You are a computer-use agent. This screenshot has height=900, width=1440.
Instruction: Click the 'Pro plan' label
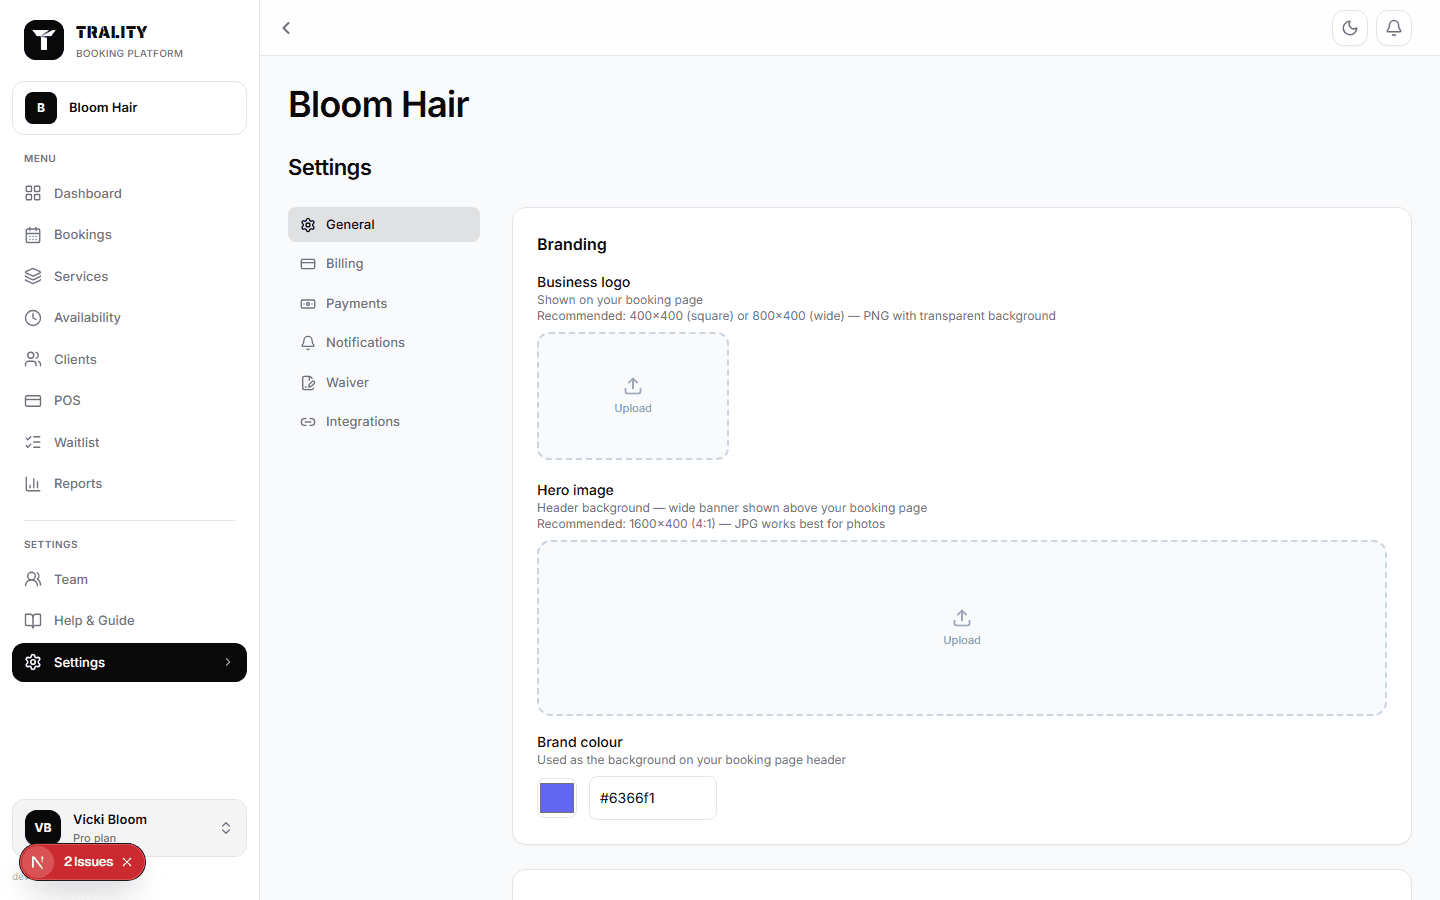tap(94, 838)
